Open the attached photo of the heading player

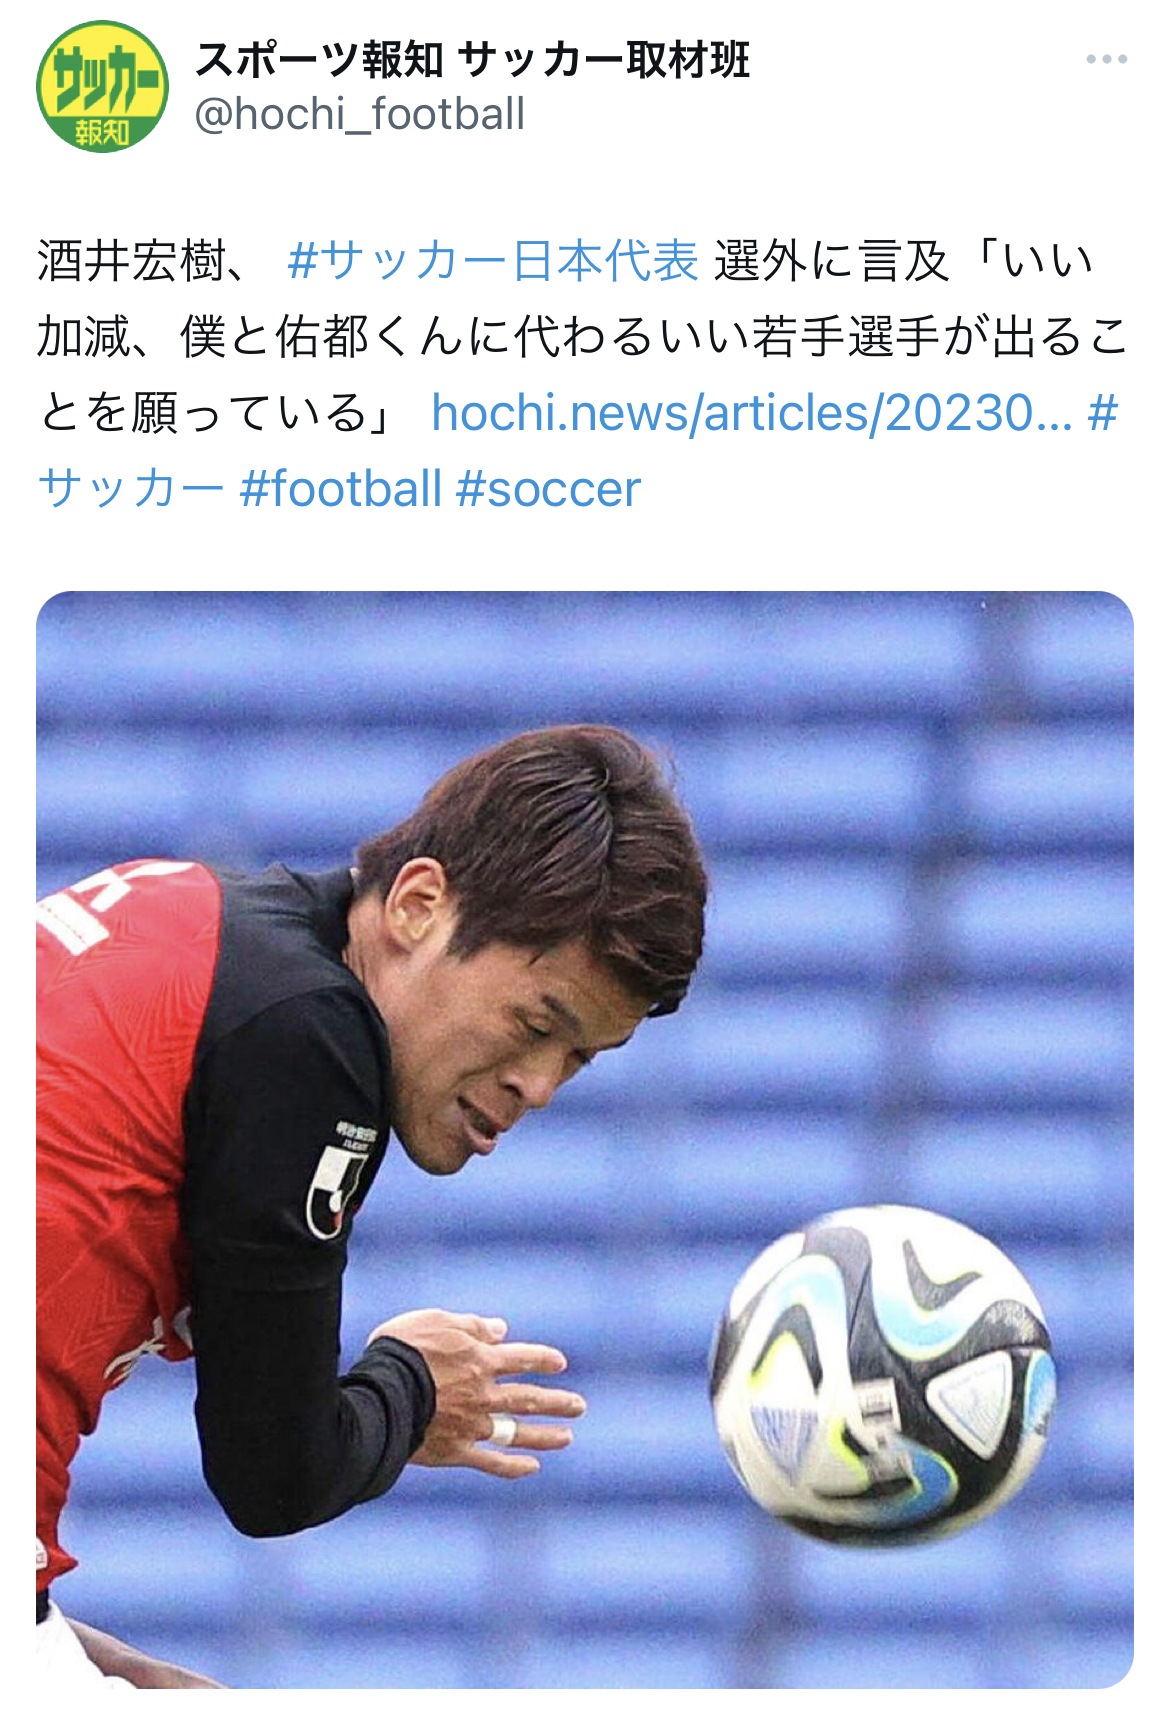pos(585,1140)
